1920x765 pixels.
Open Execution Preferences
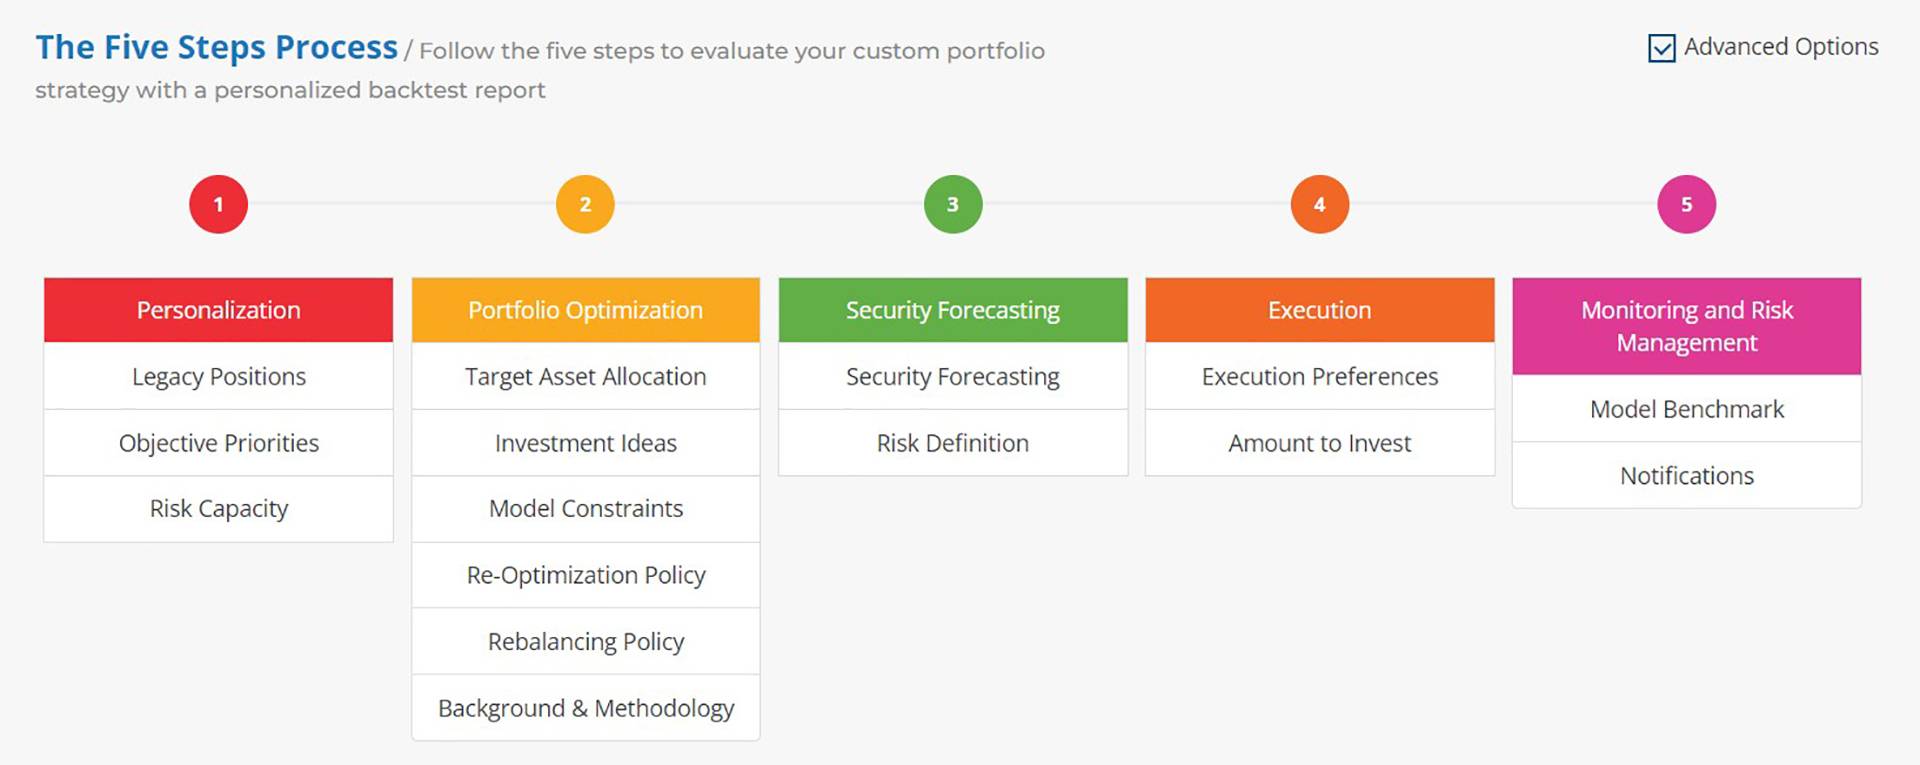click(x=1319, y=376)
